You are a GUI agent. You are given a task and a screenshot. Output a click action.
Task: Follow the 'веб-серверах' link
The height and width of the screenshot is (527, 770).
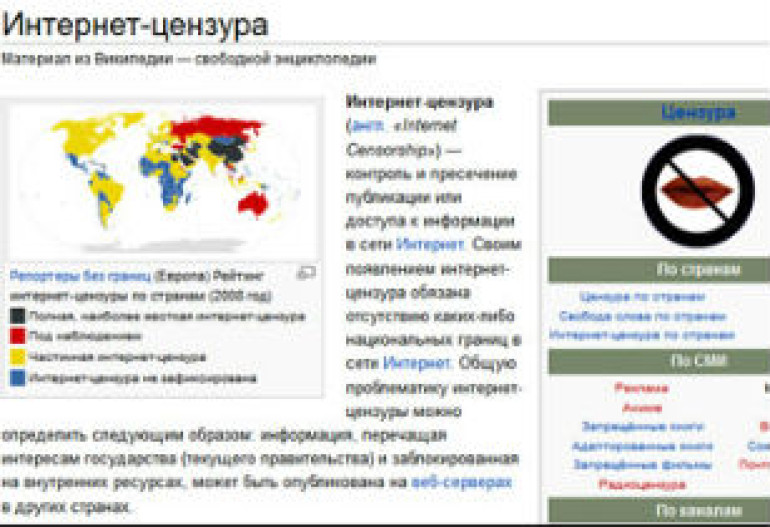(x=462, y=482)
